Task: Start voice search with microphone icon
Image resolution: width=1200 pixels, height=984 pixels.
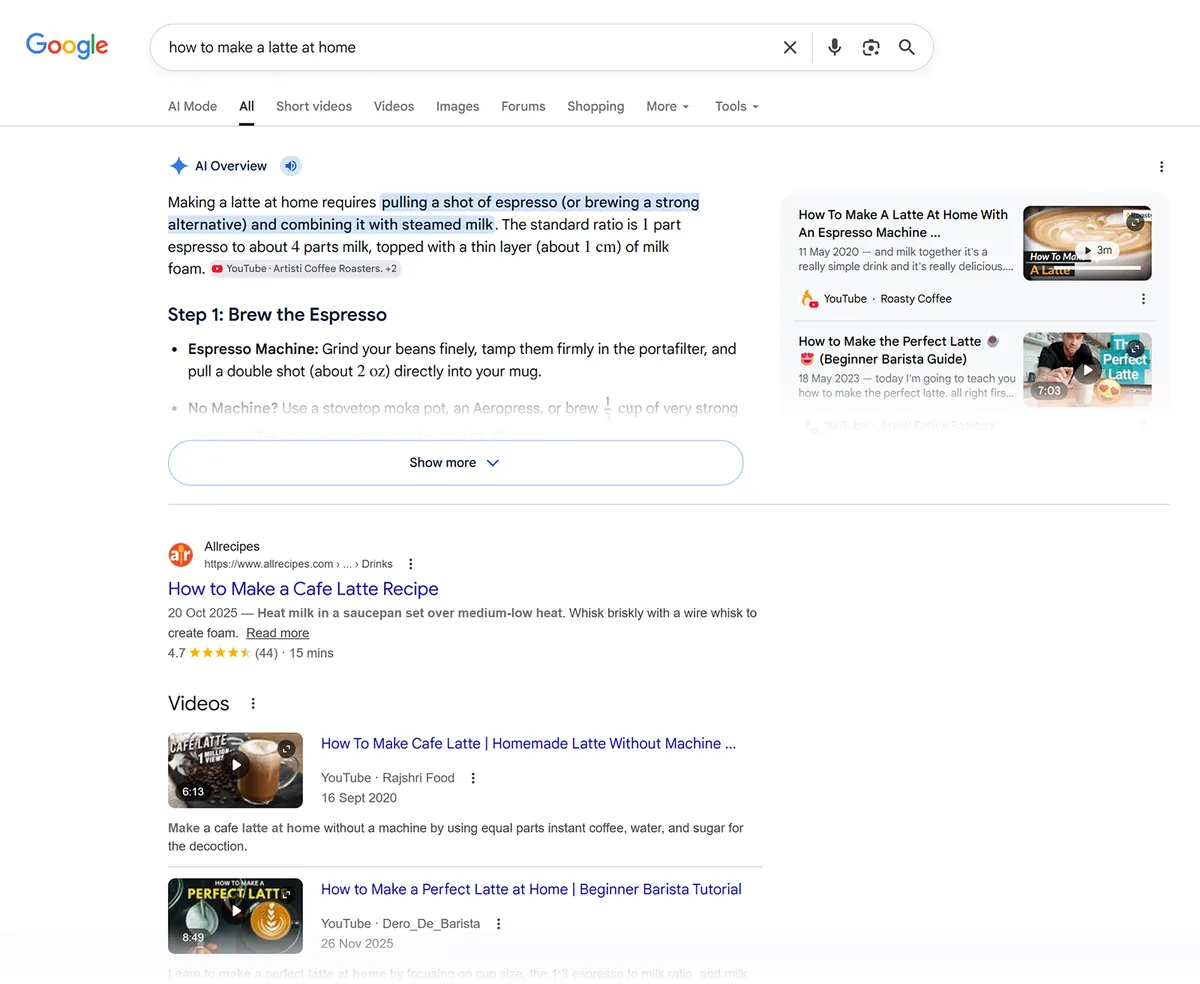Action: coord(835,47)
